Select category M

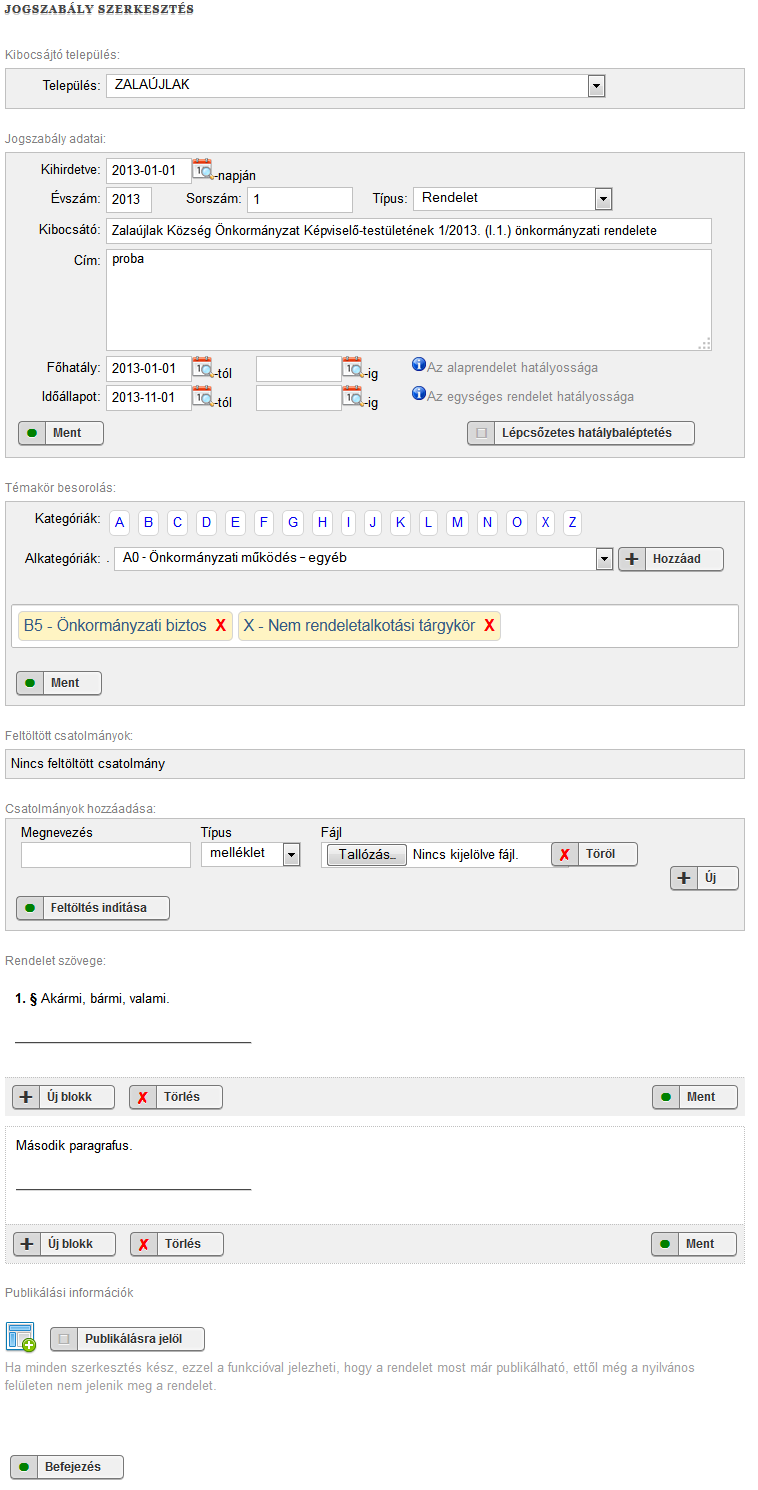pyautogui.click(x=457, y=522)
